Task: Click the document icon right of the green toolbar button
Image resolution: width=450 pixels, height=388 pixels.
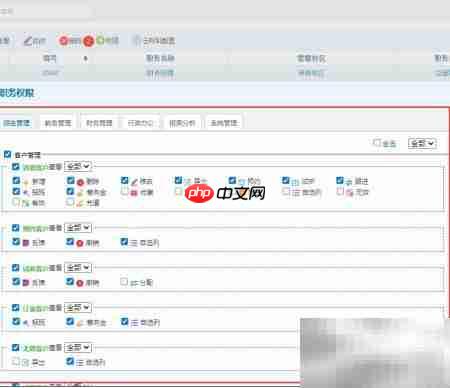Action: (x=137, y=40)
